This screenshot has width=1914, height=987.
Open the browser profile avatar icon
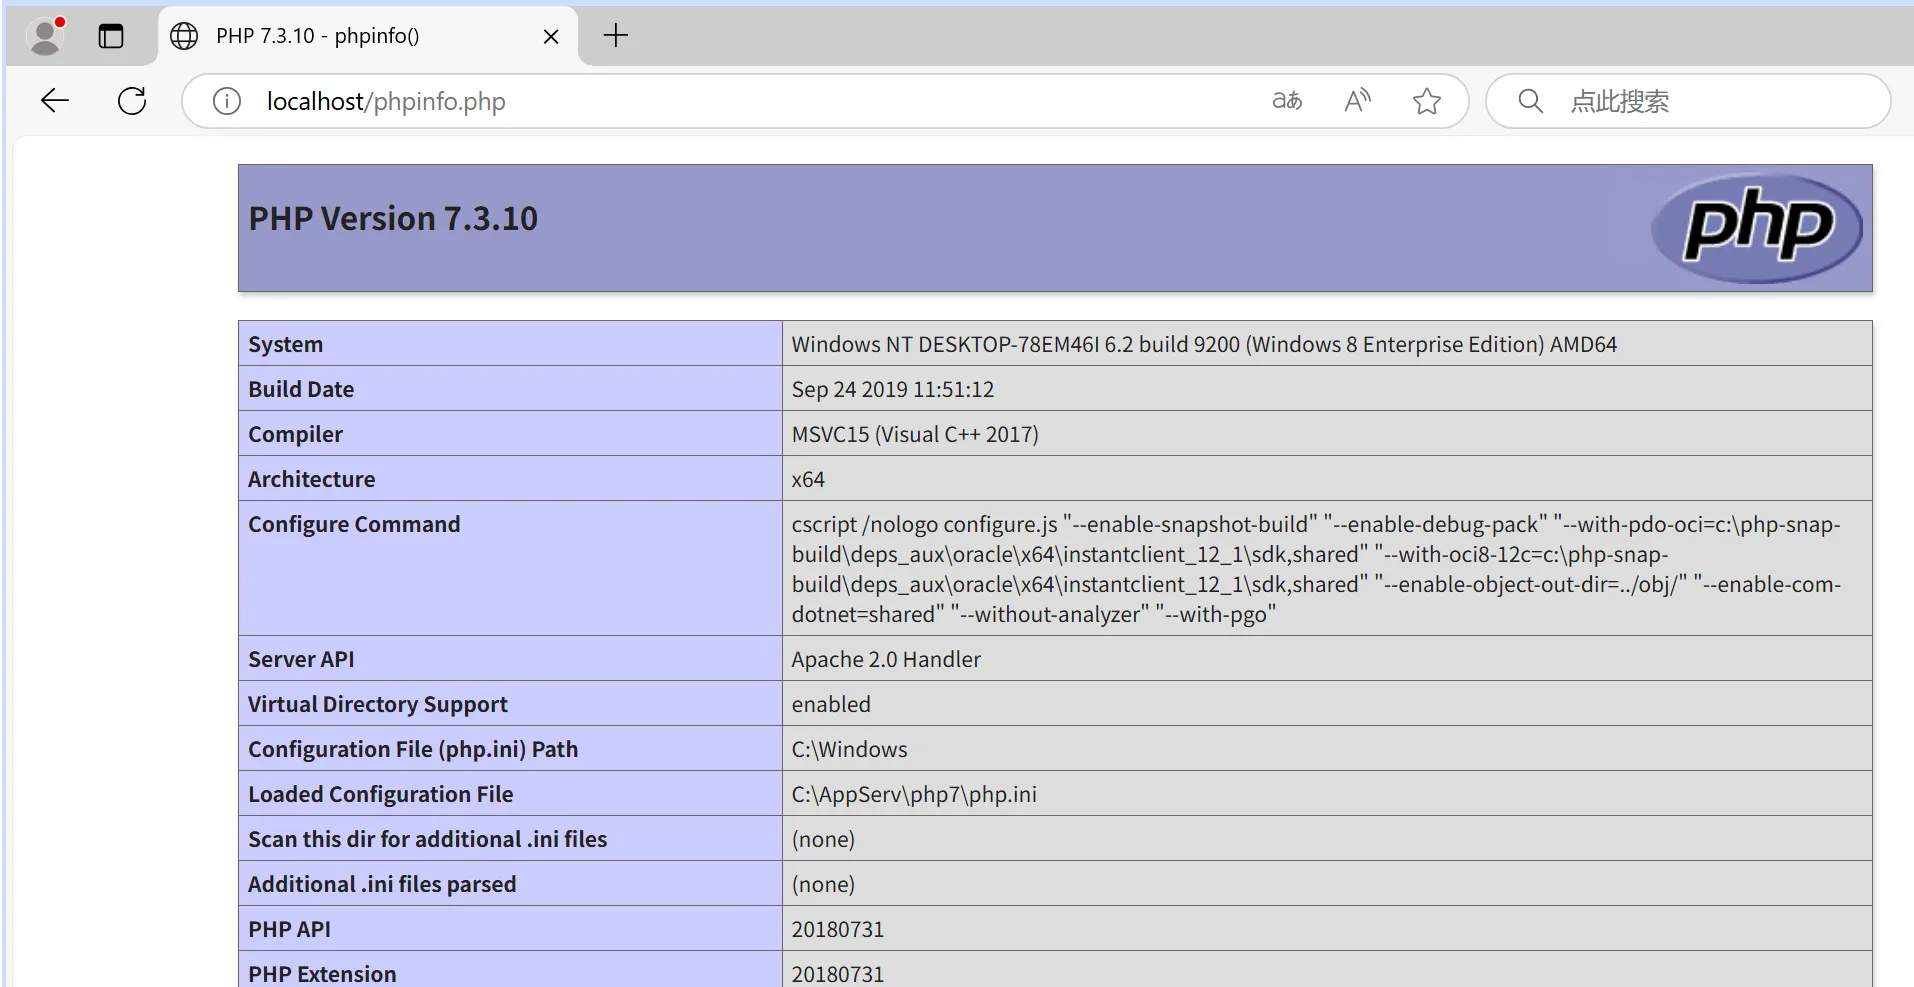(x=45, y=36)
